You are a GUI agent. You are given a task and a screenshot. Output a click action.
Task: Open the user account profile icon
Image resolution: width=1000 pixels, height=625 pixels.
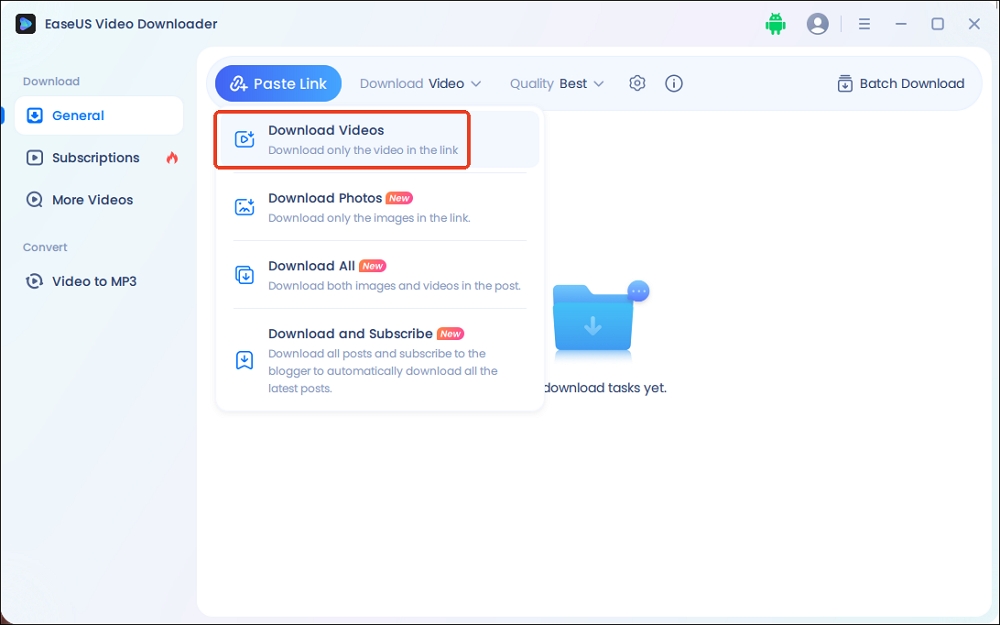pos(818,24)
